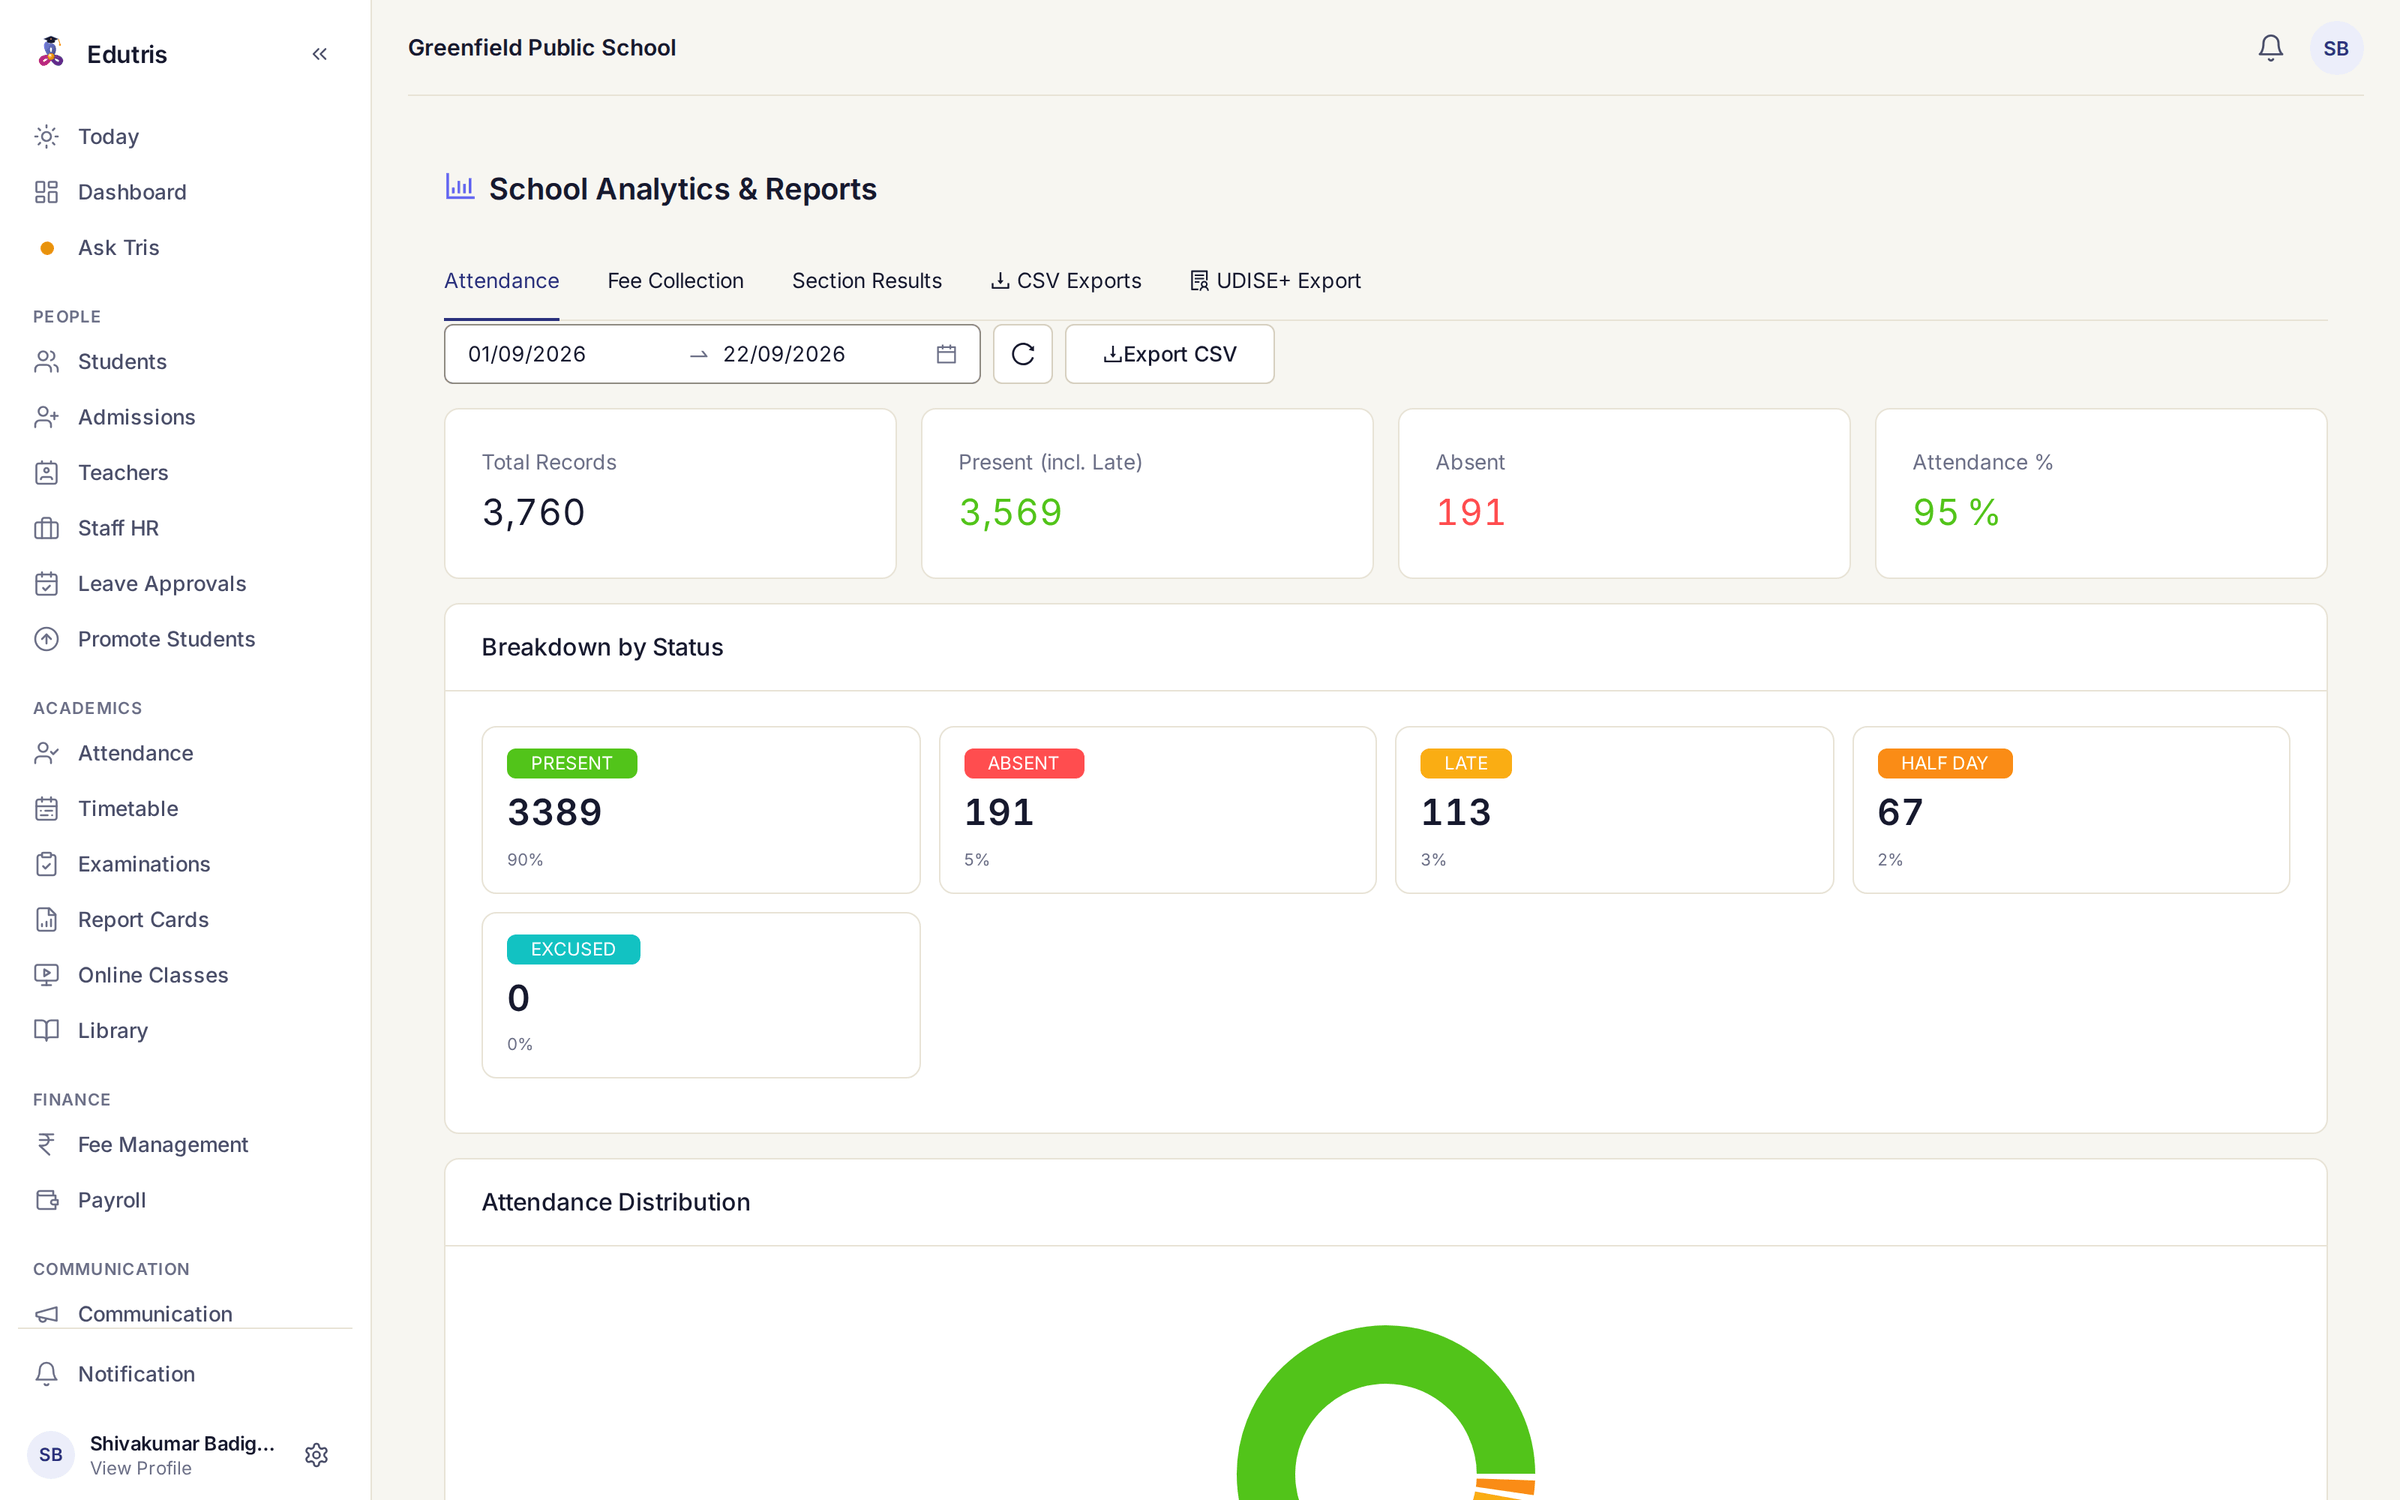Open the CSV Exports tab
This screenshot has height=1500, width=2400.
[1065, 281]
